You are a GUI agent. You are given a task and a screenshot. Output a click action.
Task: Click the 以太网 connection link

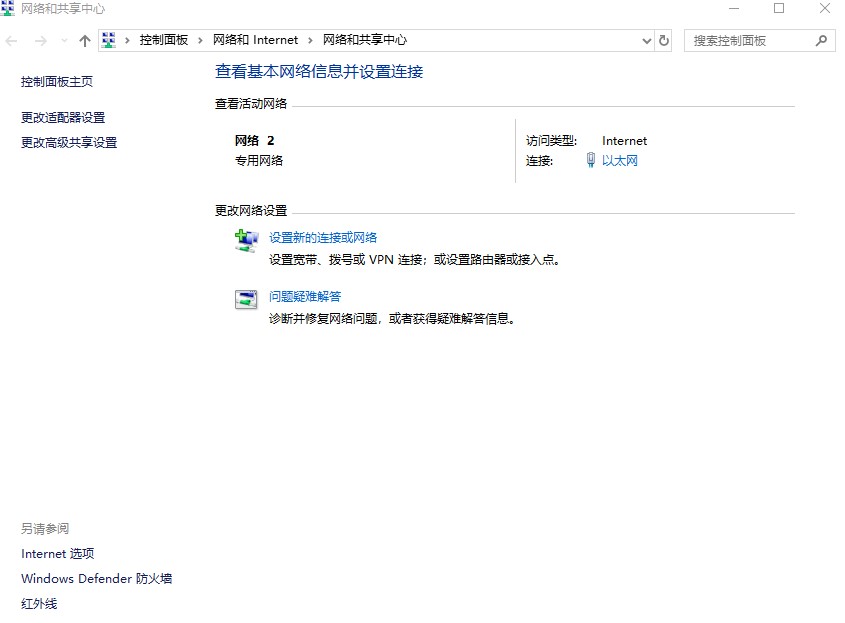click(620, 161)
